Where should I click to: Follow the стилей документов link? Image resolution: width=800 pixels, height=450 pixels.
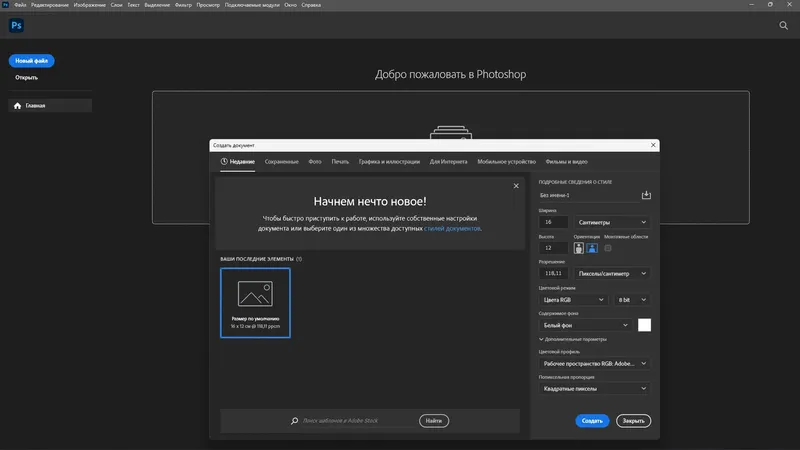point(452,229)
